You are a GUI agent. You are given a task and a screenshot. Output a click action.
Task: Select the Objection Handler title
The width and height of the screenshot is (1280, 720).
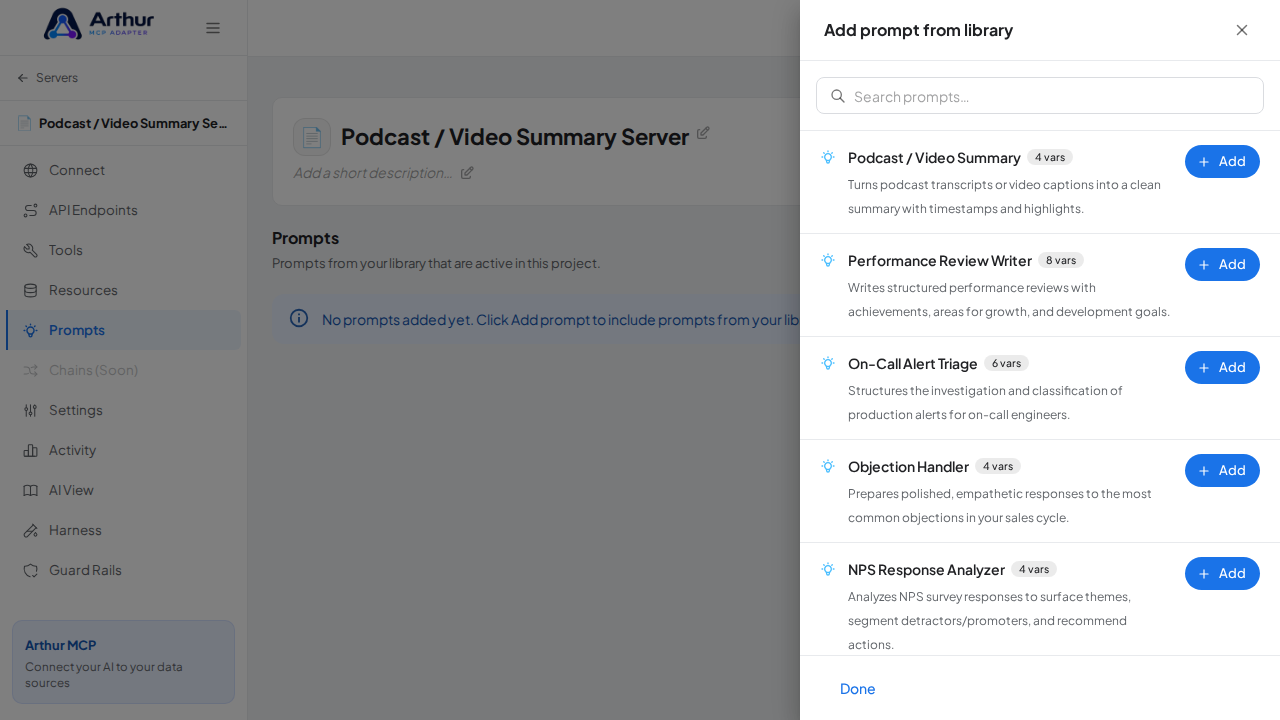coord(908,467)
